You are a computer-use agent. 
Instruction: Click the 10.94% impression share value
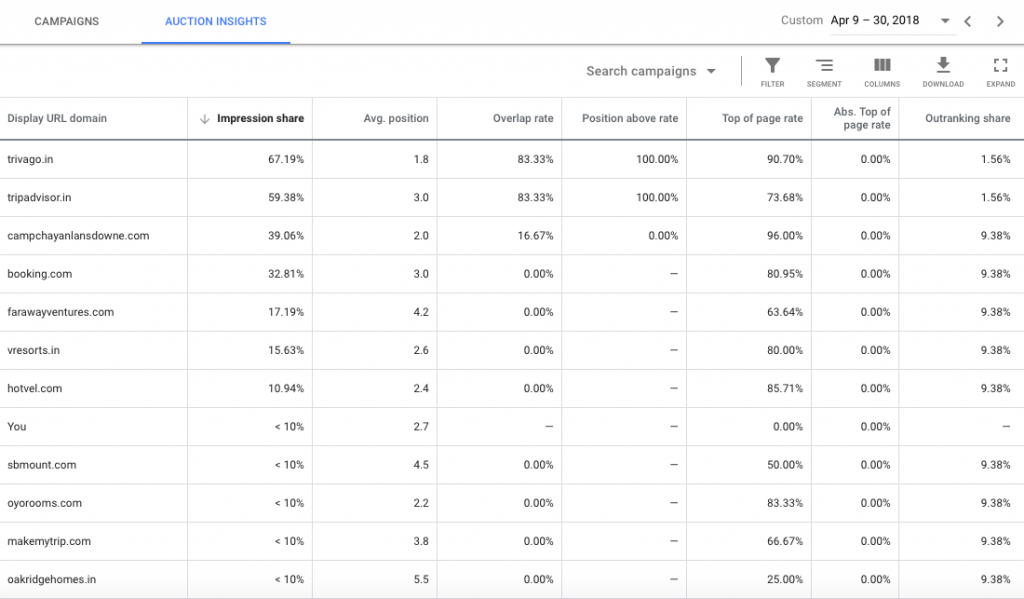point(285,389)
